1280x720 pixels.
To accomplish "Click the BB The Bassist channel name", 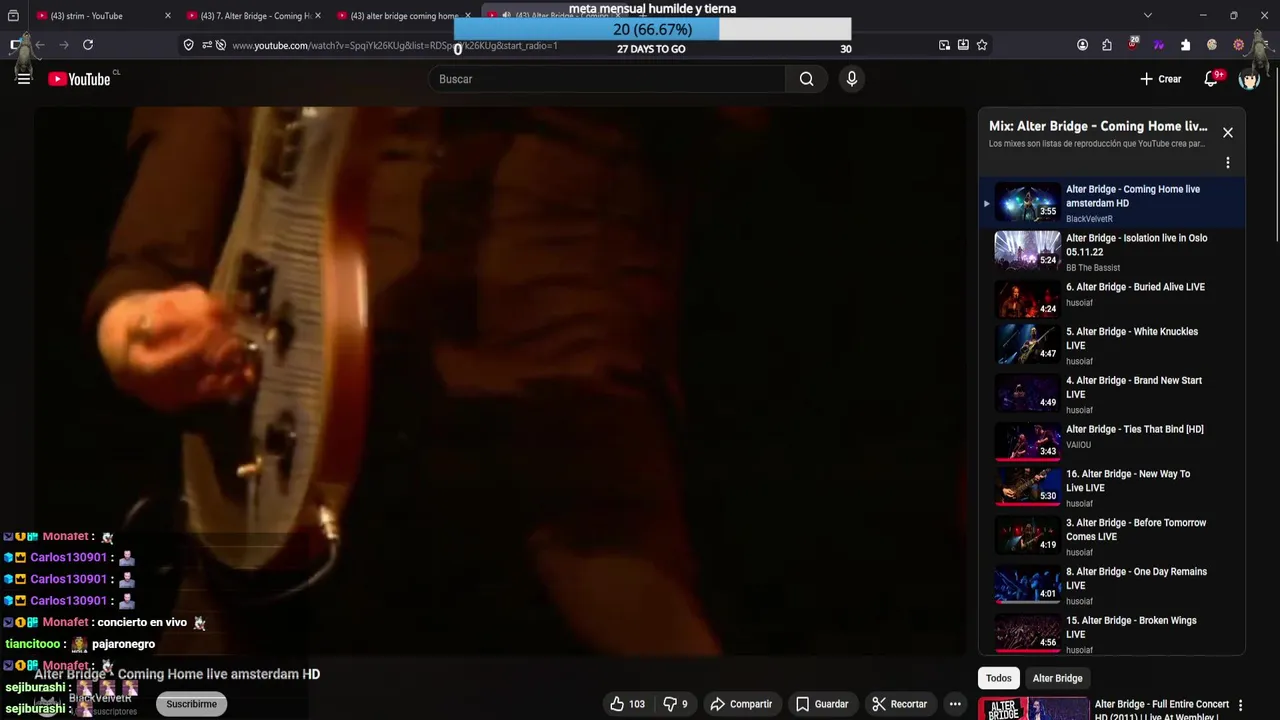I will coord(1093,268).
